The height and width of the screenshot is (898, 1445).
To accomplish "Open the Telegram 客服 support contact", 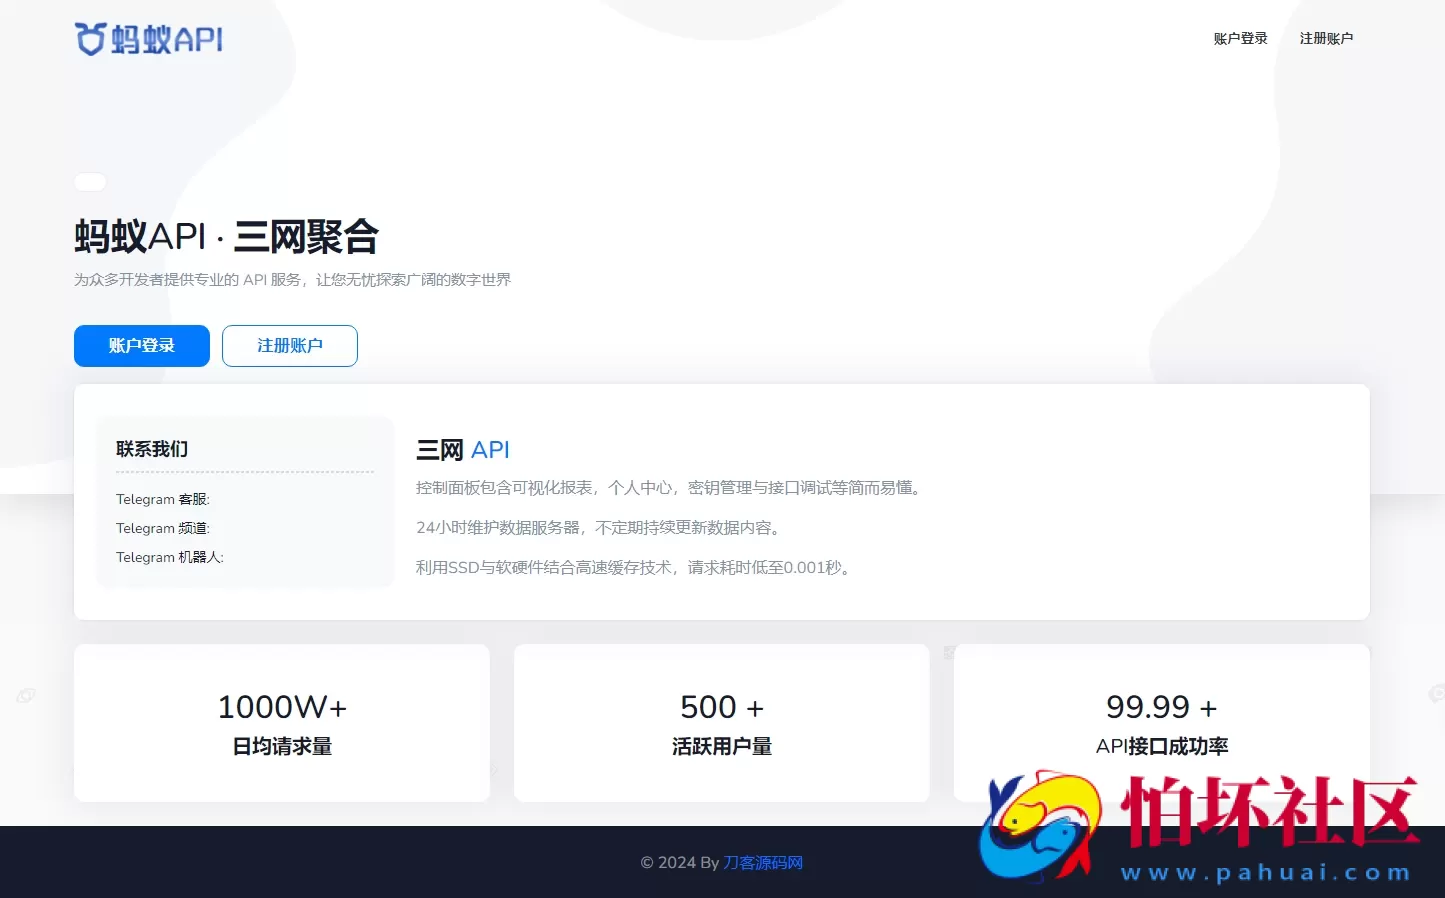I will tap(163, 499).
